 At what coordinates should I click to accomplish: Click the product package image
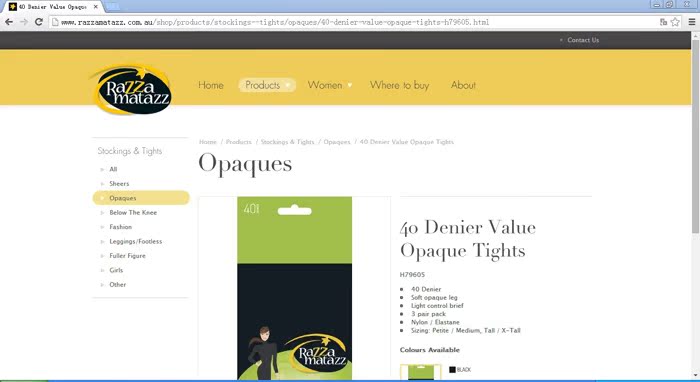tap(295, 288)
